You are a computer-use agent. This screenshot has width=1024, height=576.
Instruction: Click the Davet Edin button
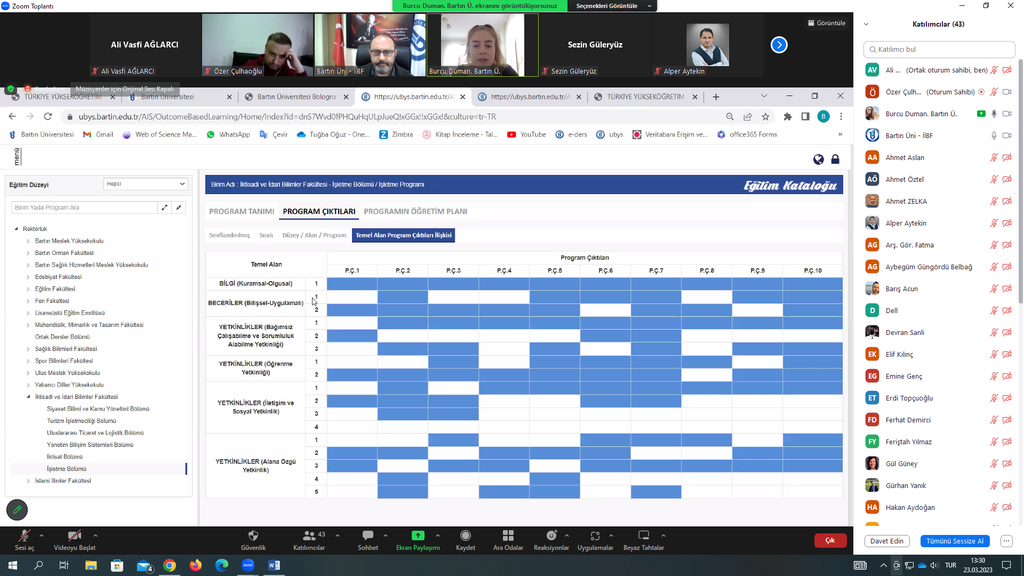pyautogui.click(x=887, y=541)
